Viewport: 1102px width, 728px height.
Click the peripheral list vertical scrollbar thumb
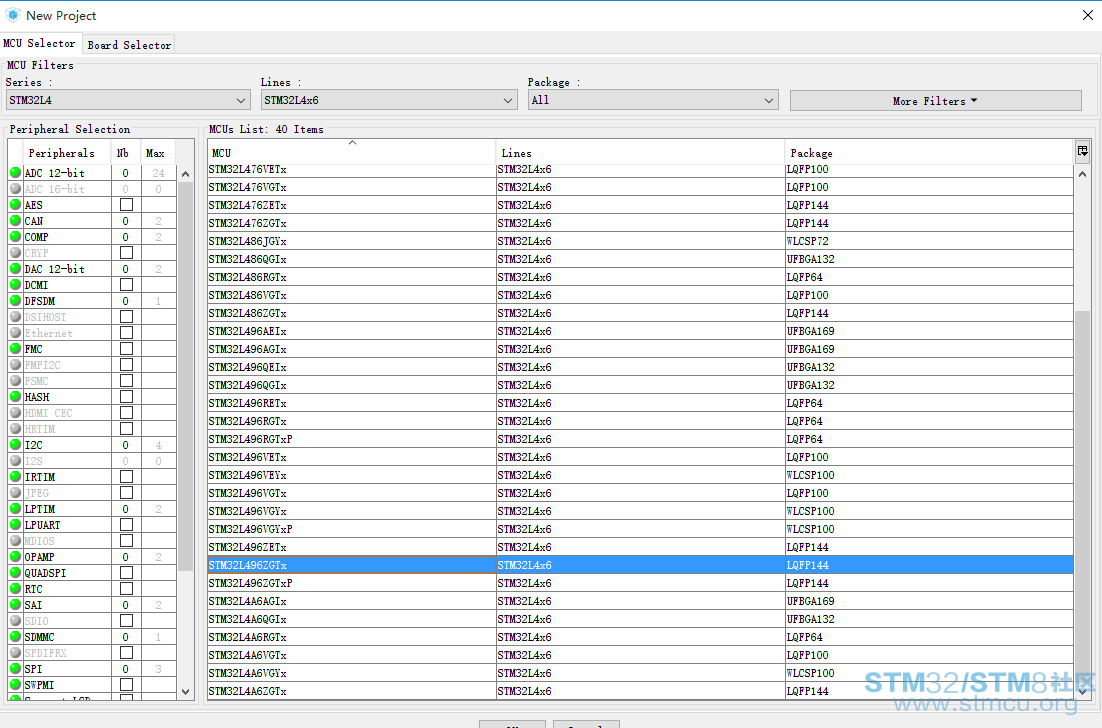point(186,376)
